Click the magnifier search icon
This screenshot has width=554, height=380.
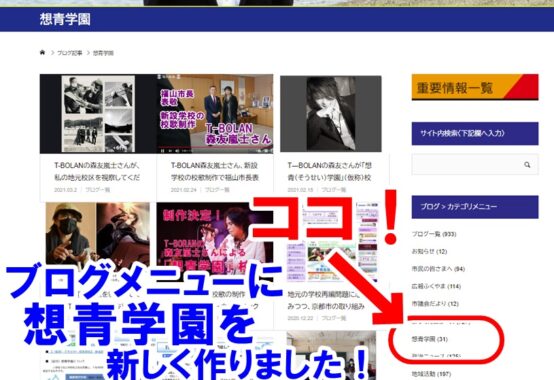527,165
